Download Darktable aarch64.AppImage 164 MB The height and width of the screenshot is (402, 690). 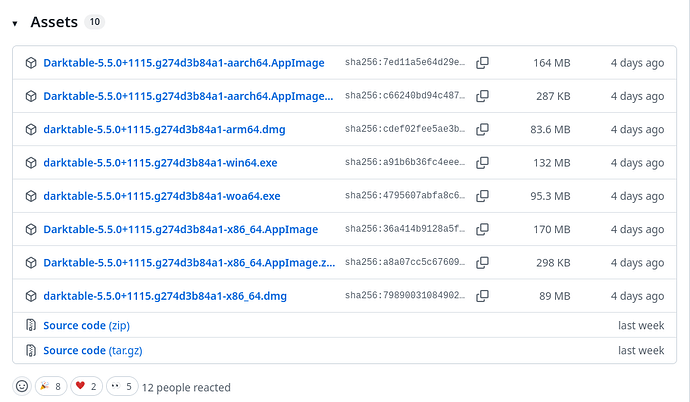[184, 63]
